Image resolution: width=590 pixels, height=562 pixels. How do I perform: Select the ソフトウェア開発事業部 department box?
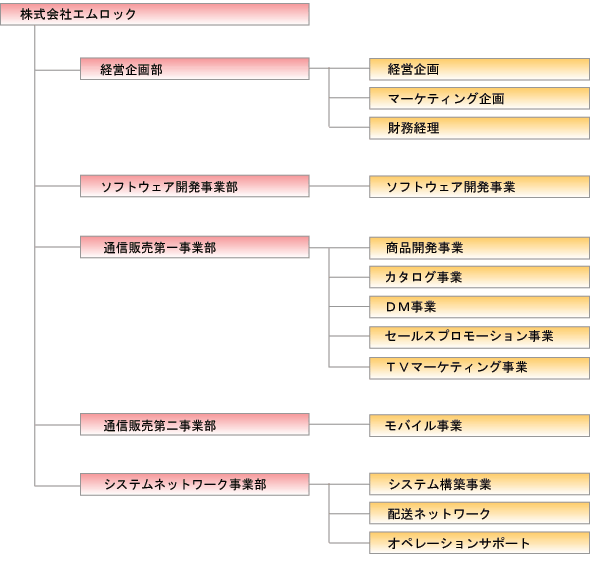coord(195,186)
